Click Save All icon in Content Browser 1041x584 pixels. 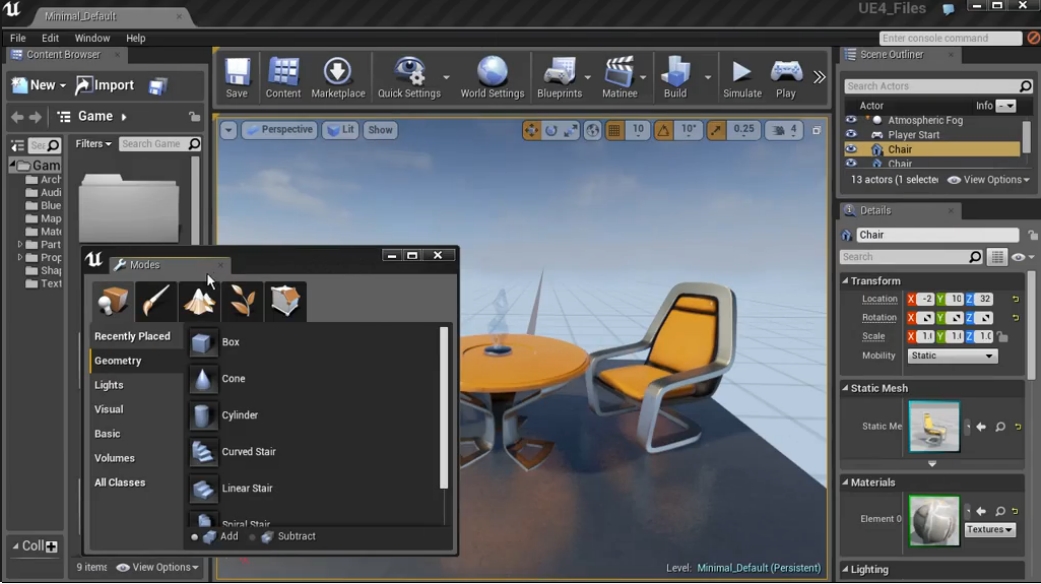pyautogui.click(x=157, y=86)
